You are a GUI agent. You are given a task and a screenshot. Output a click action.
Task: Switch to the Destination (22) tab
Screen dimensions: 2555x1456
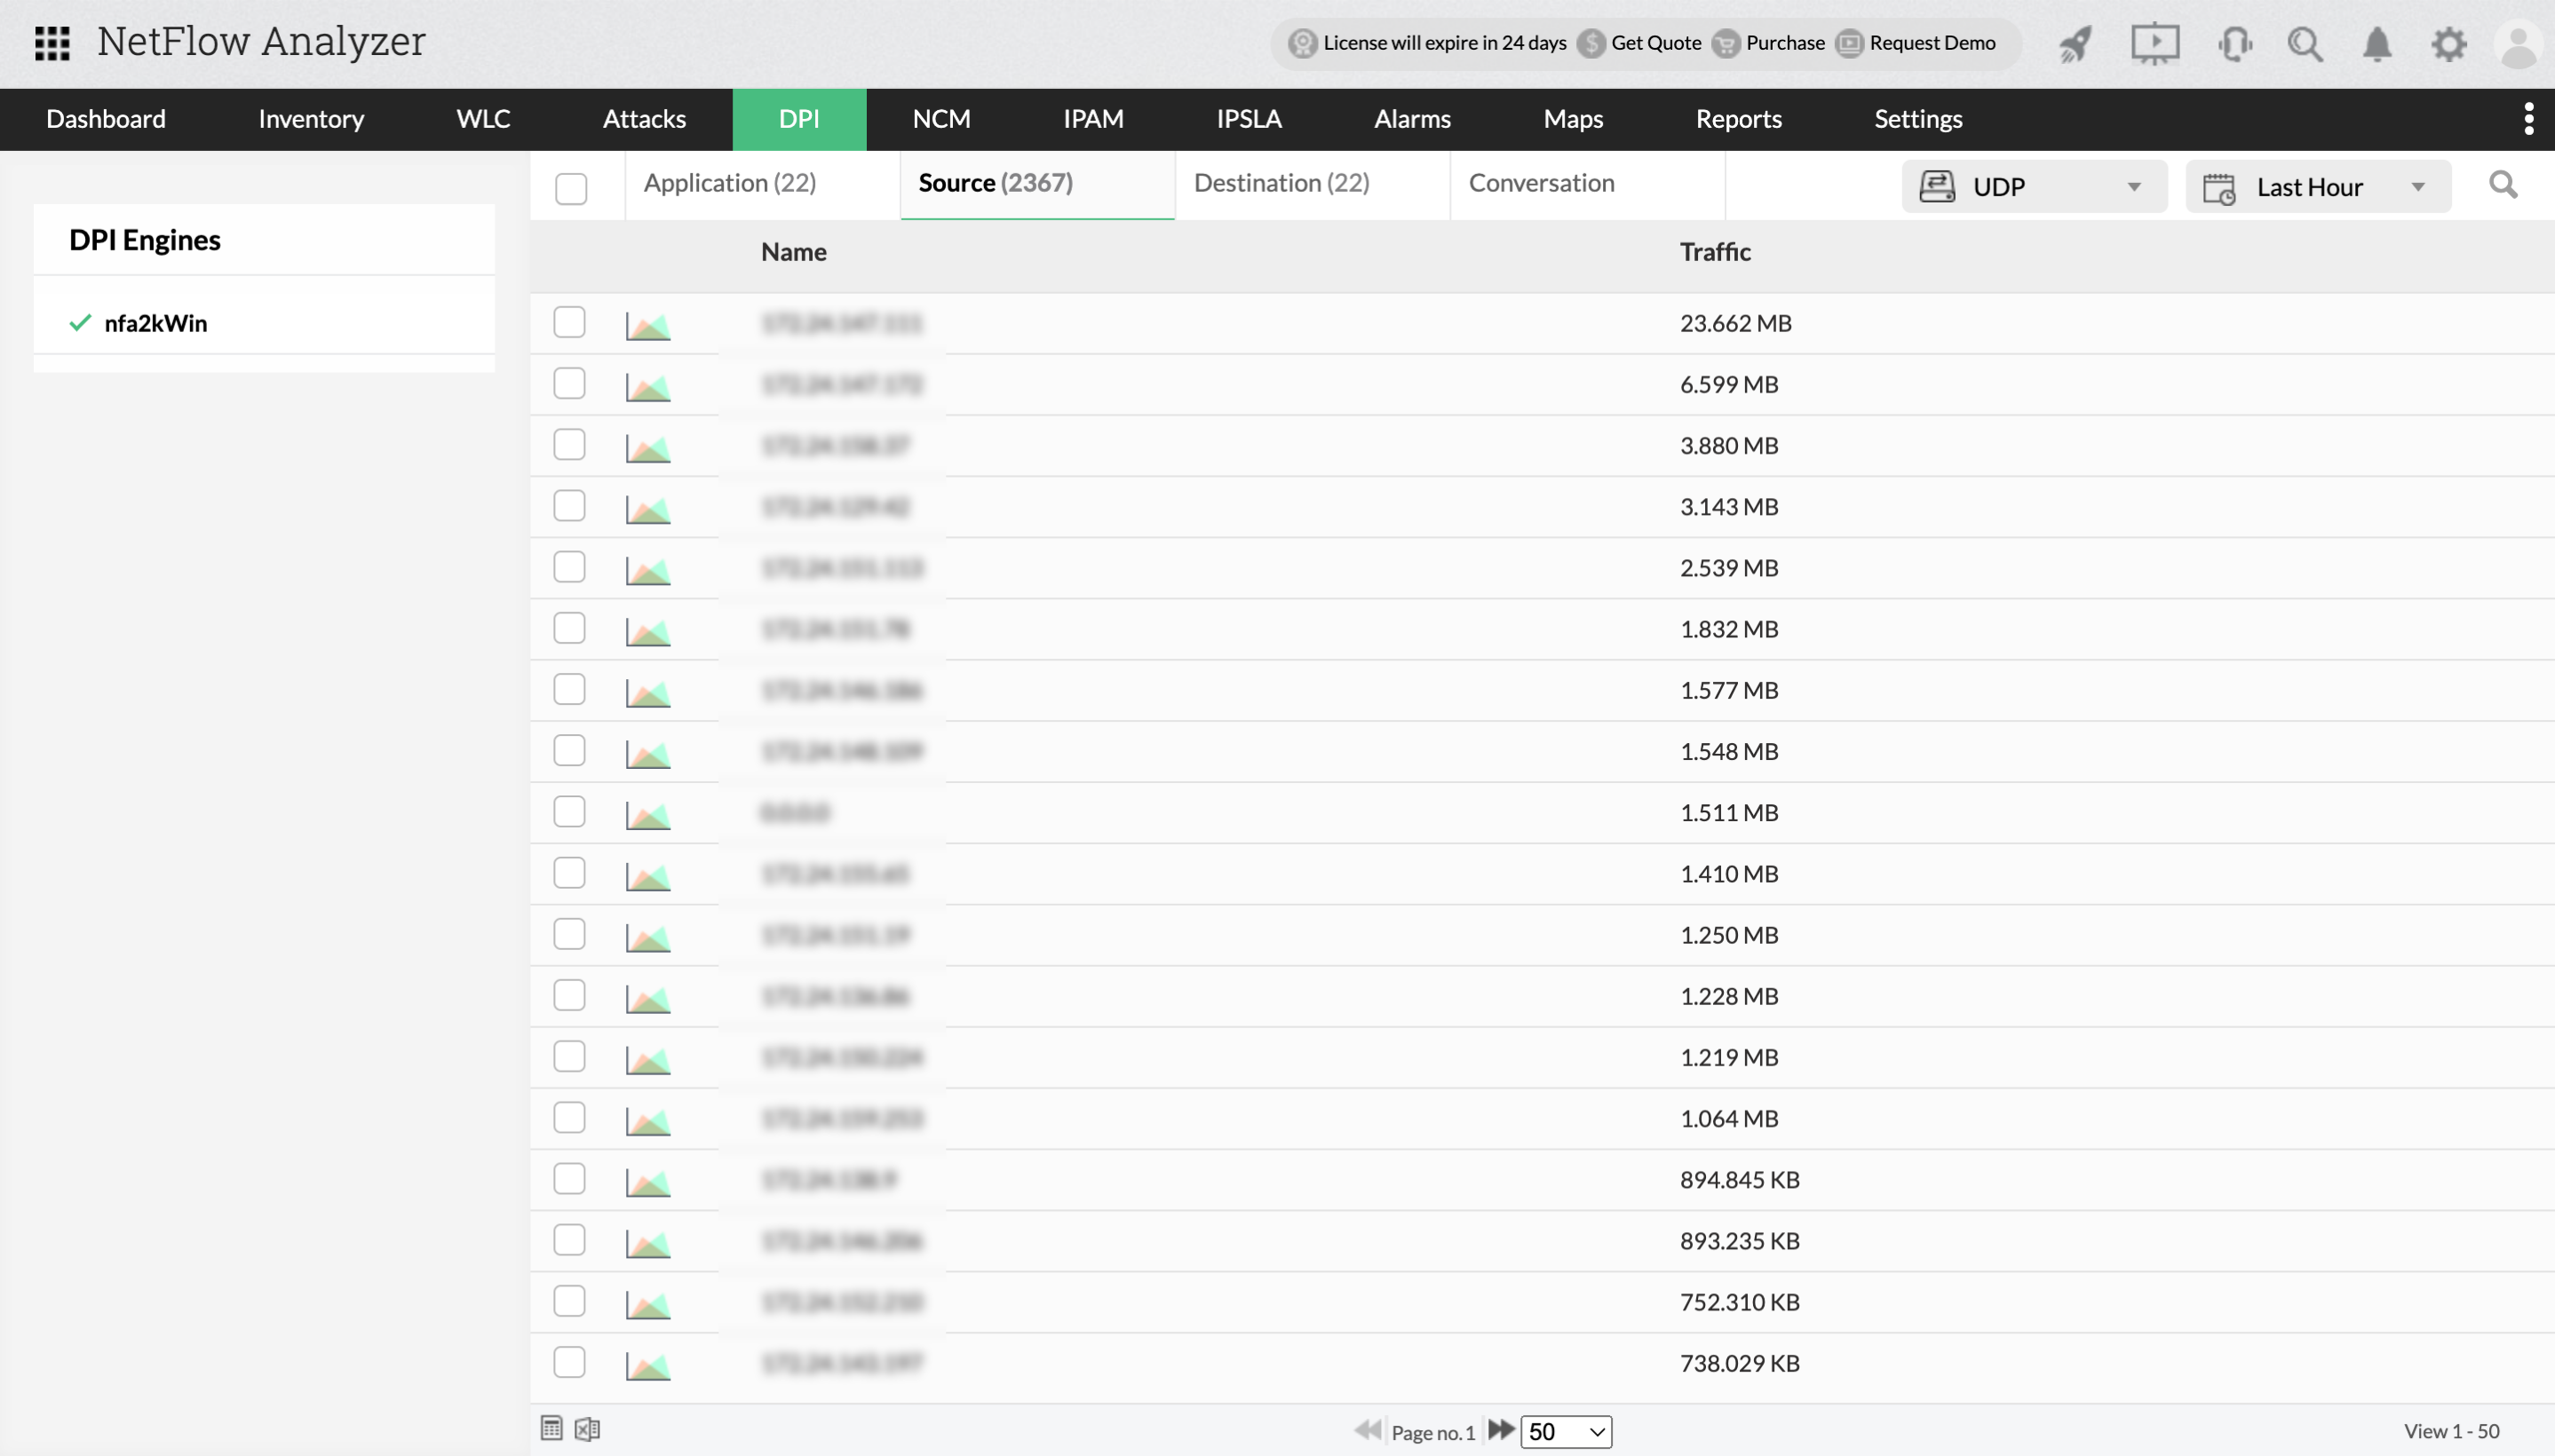[x=1281, y=183]
